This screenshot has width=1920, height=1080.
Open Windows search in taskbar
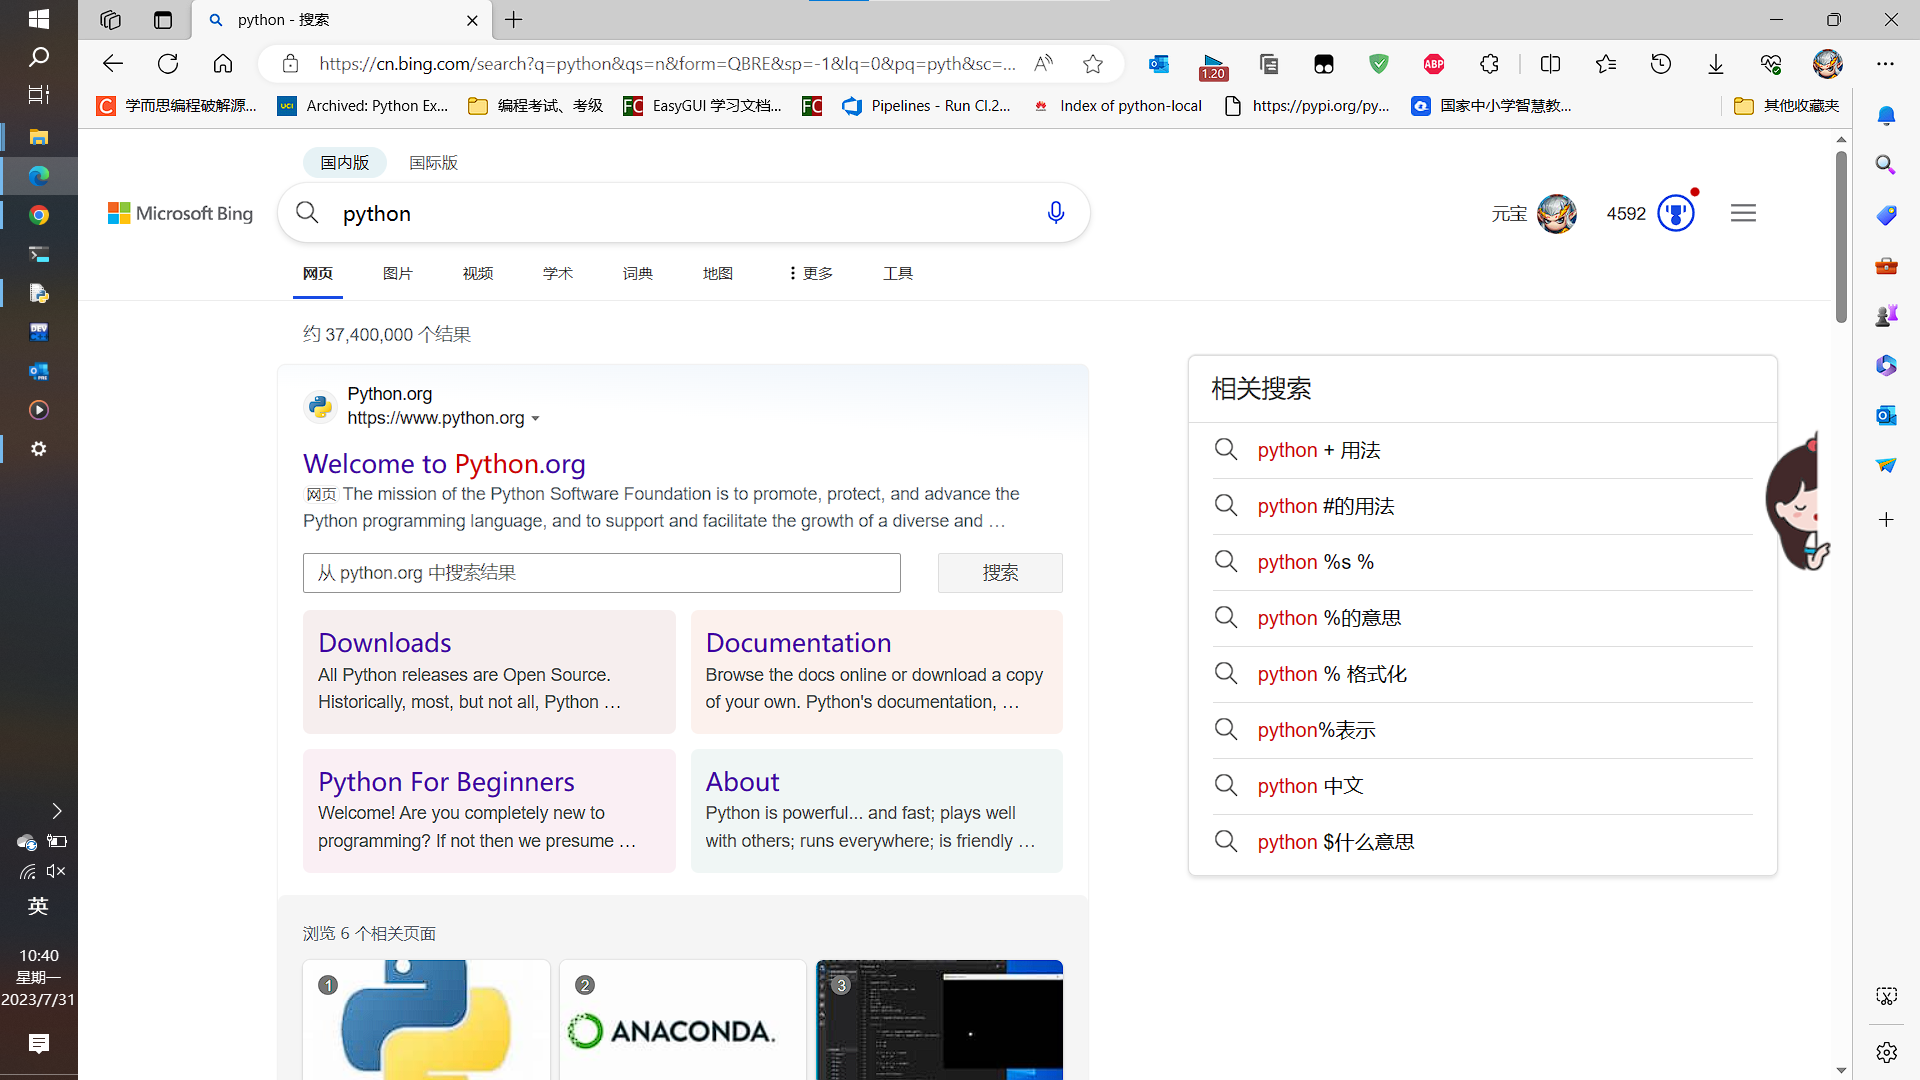pos(39,57)
